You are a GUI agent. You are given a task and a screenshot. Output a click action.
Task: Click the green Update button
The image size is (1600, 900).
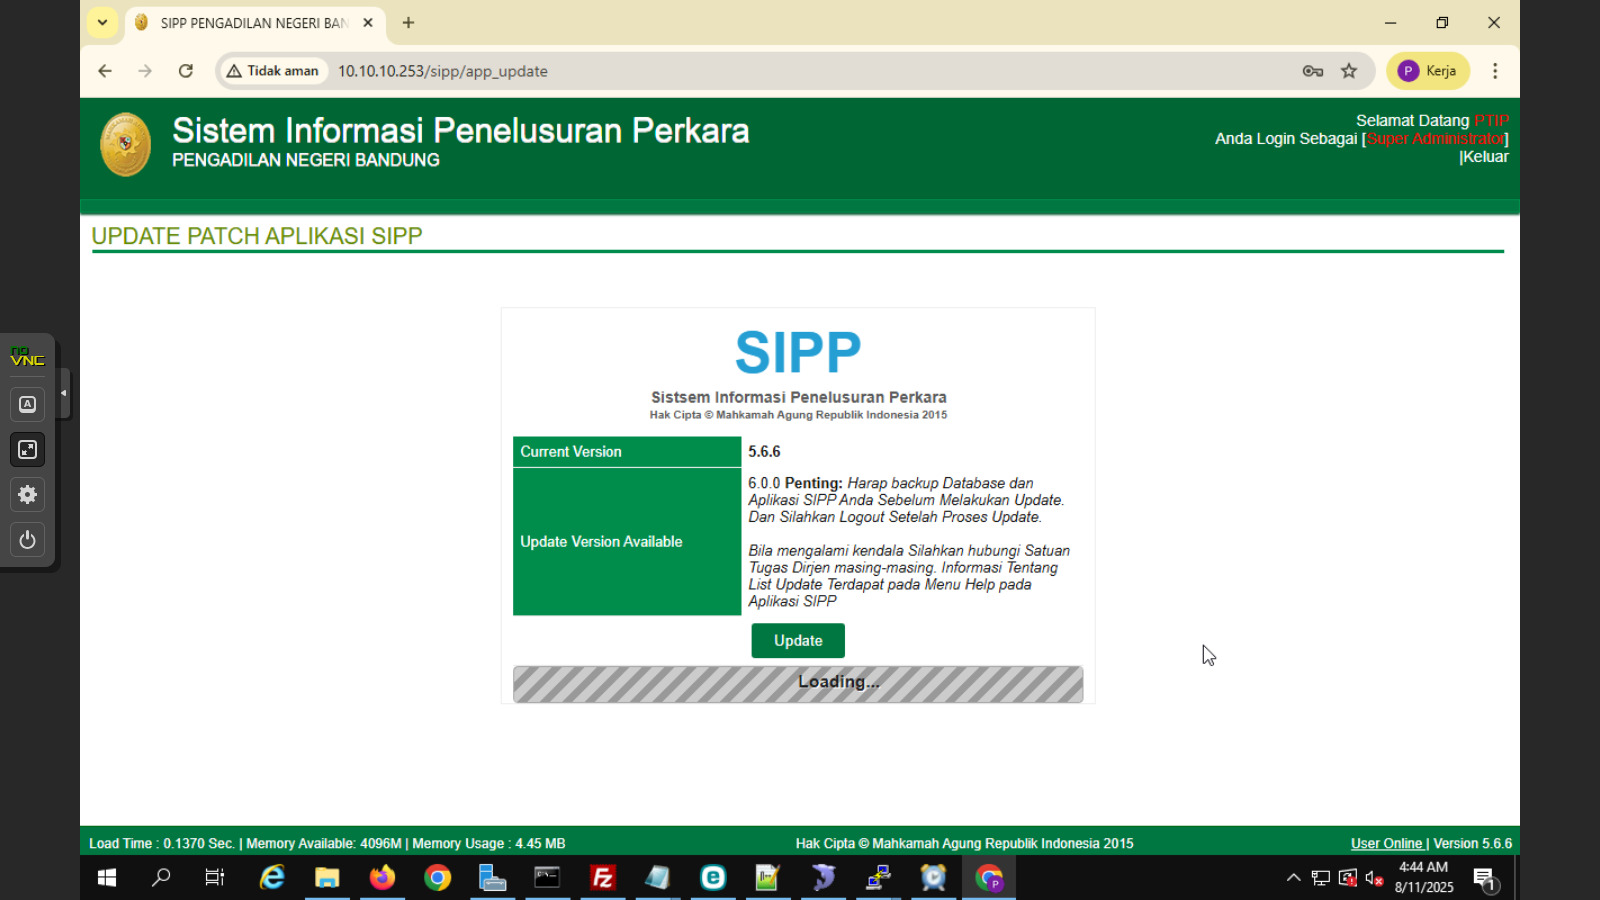[797, 641]
